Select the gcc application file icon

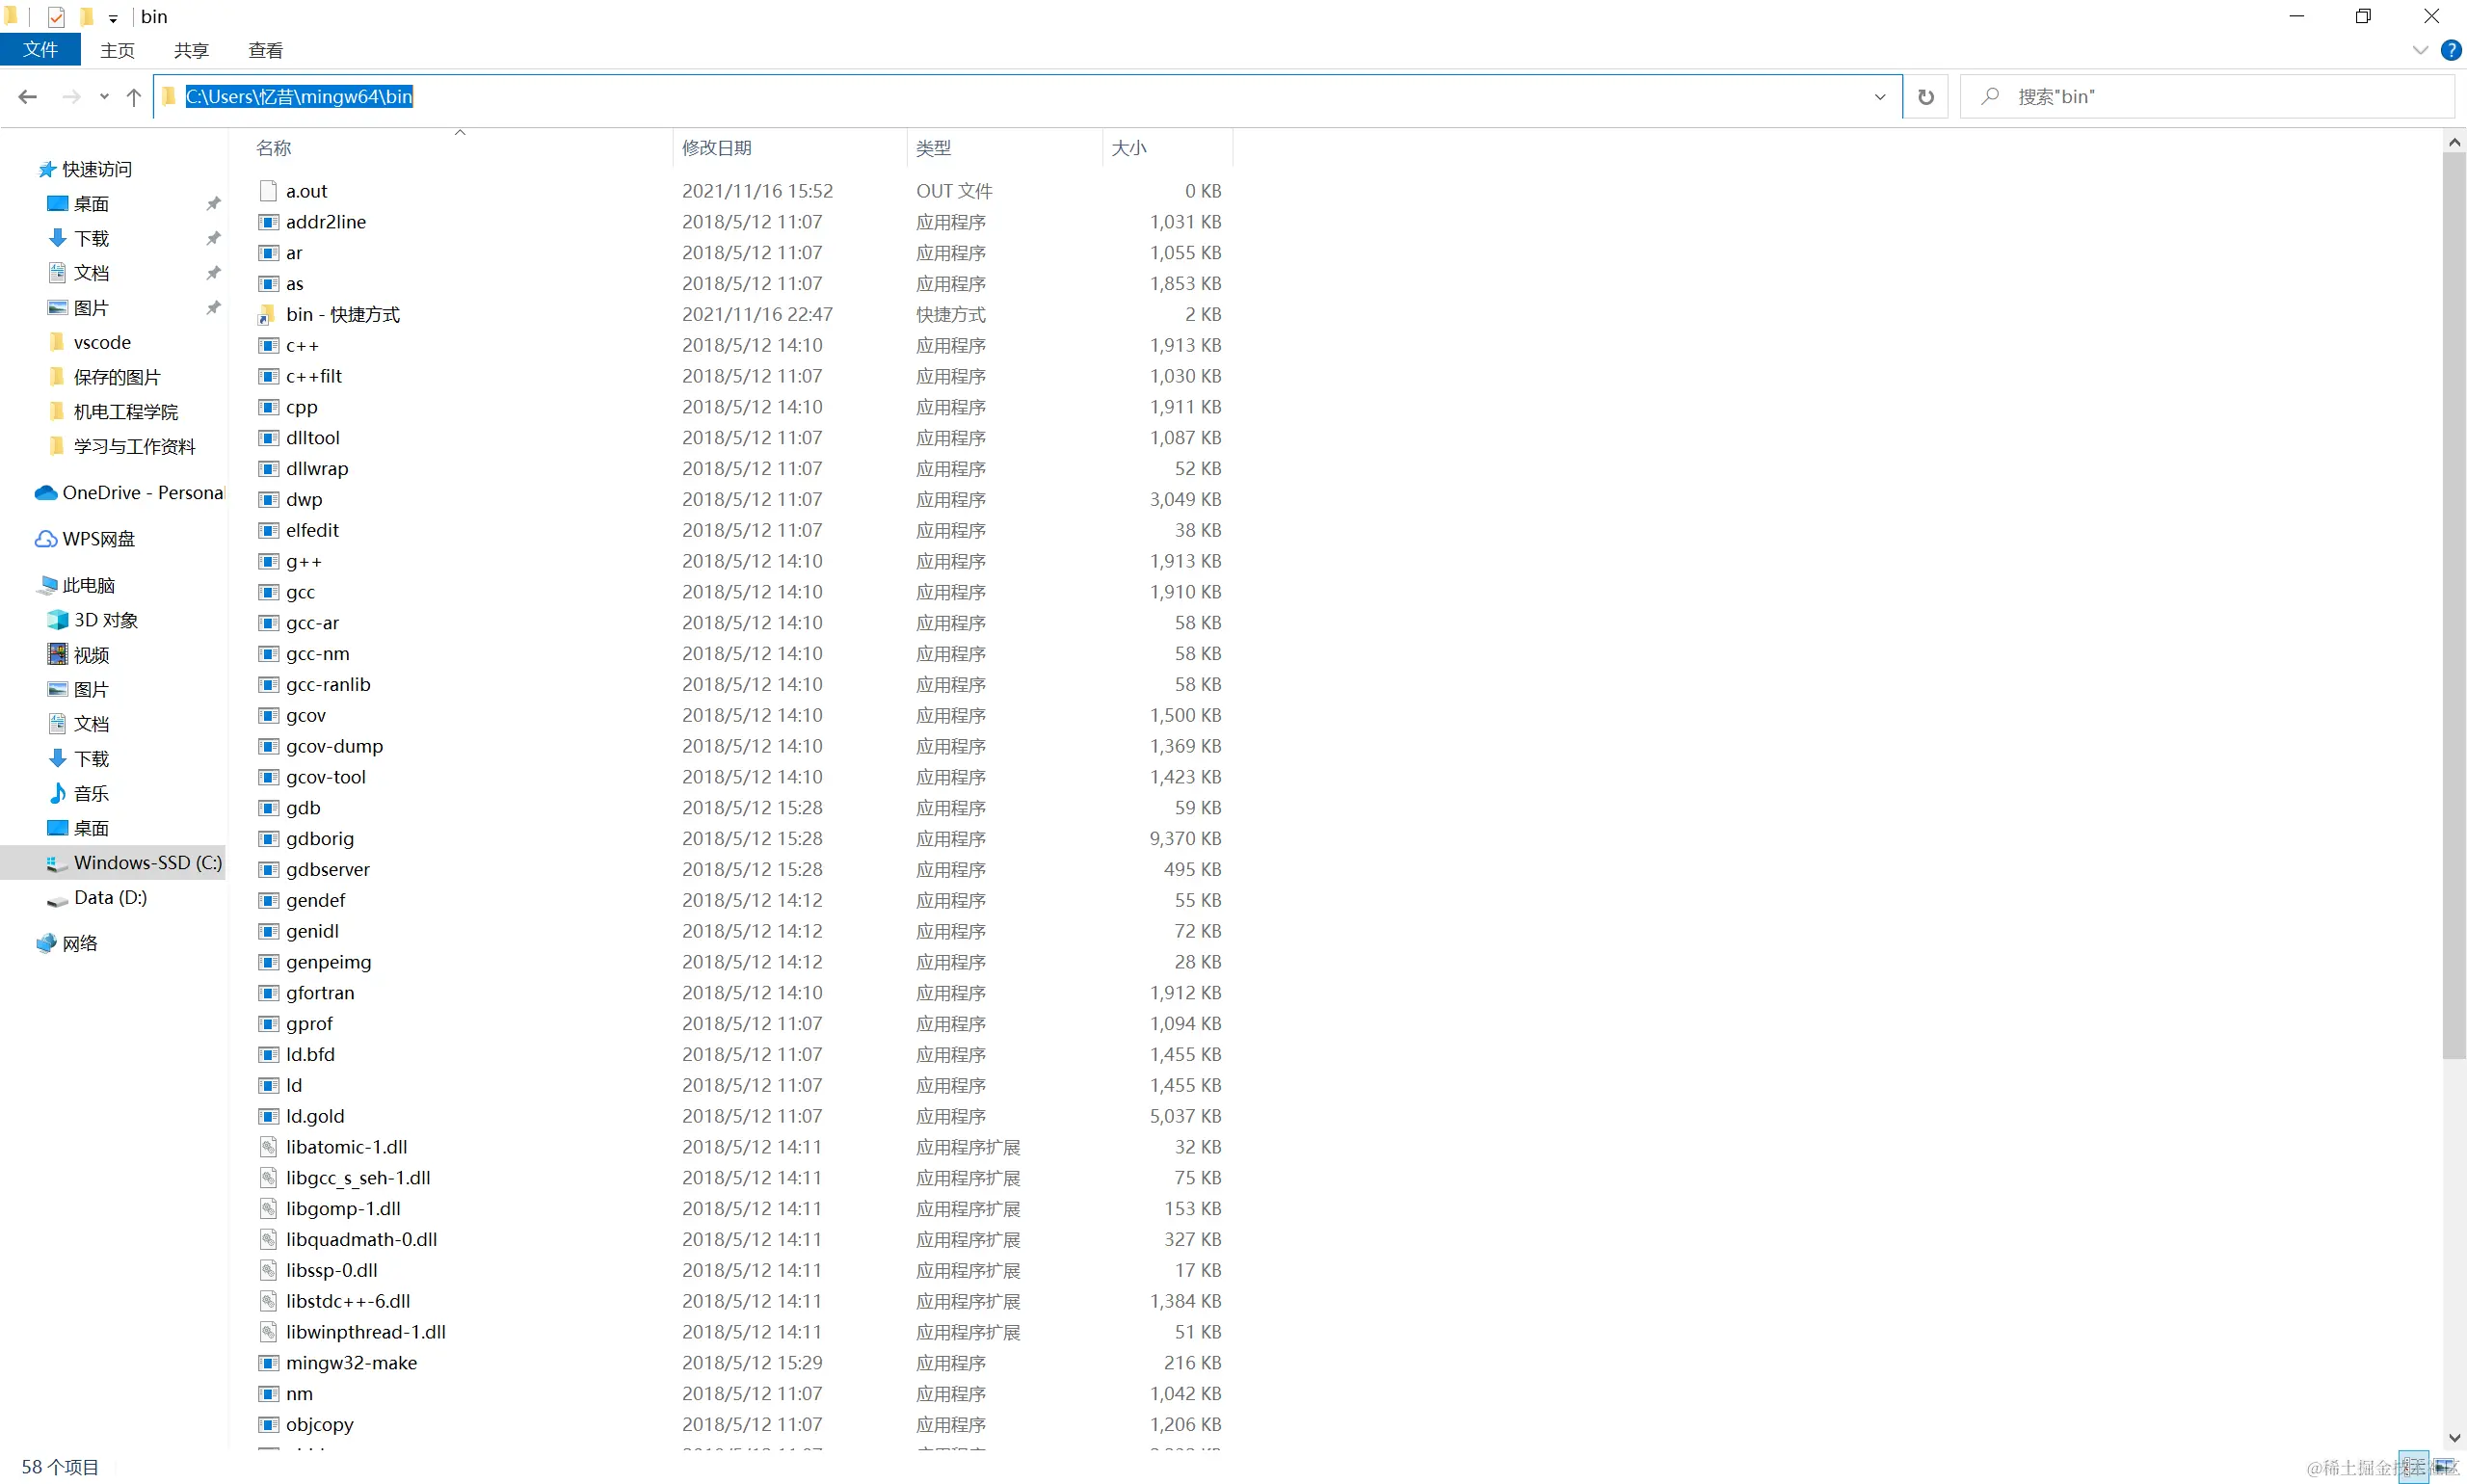[x=268, y=592]
